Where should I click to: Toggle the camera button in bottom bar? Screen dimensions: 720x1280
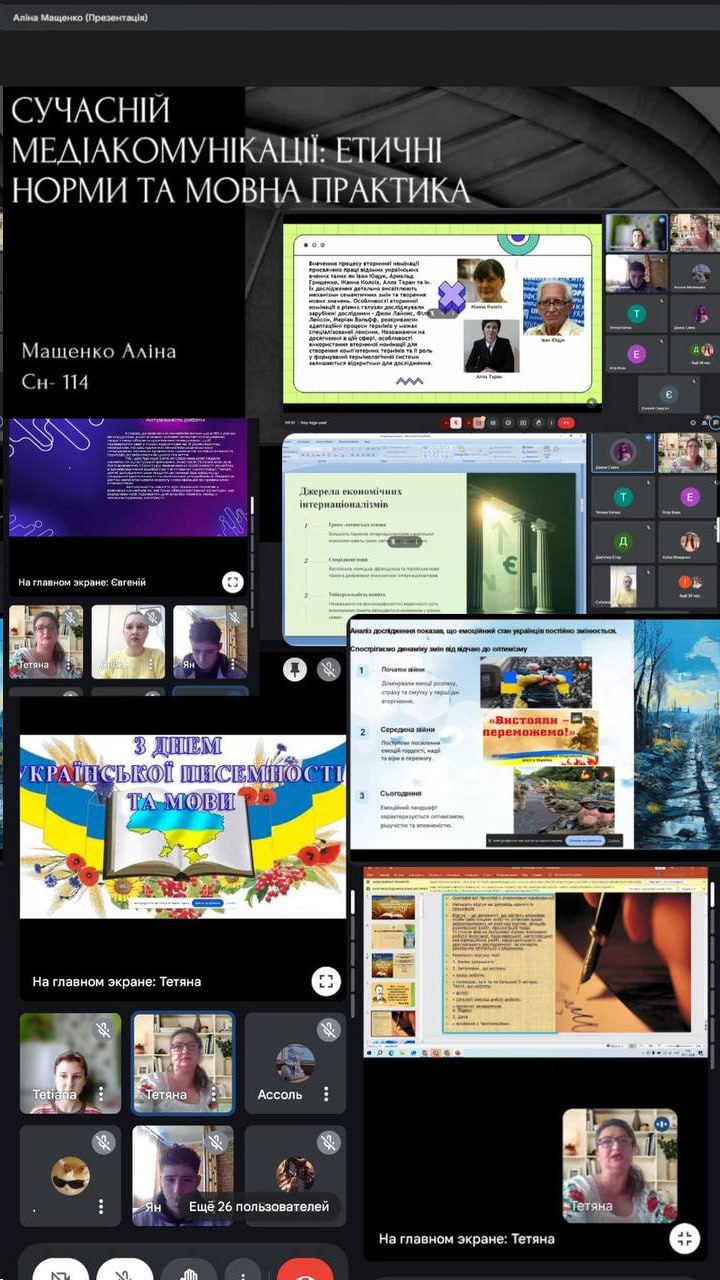(60, 1268)
